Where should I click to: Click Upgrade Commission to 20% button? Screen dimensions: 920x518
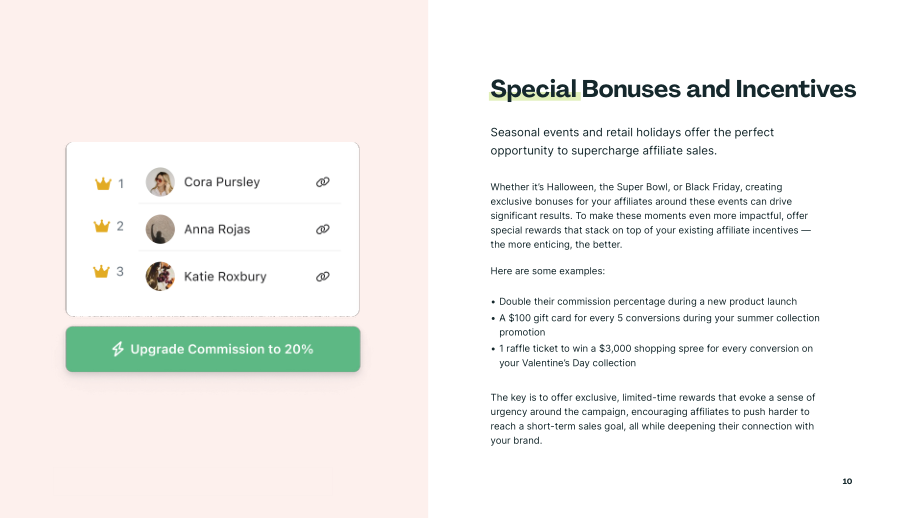click(x=213, y=349)
